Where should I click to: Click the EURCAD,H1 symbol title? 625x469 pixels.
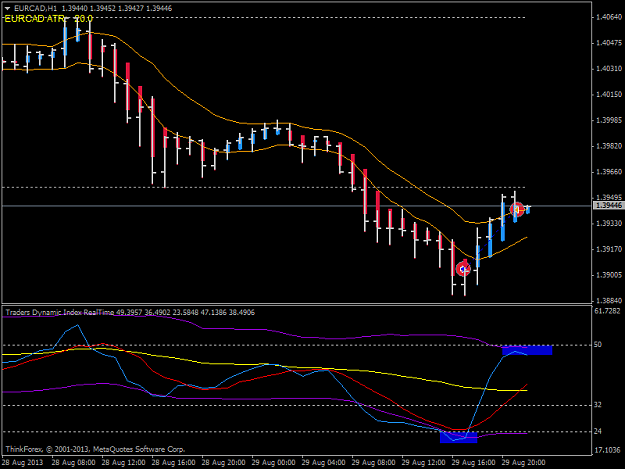(x=35, y=8)
